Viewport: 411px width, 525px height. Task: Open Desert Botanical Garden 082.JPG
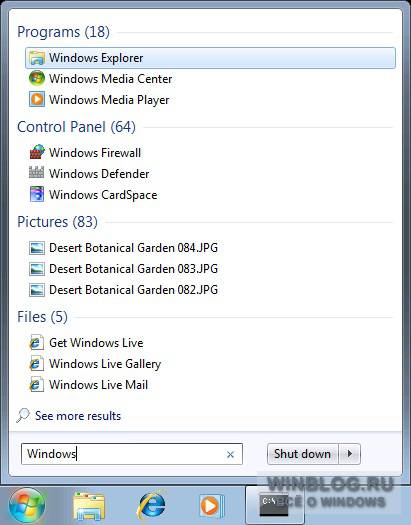[133, 290]
